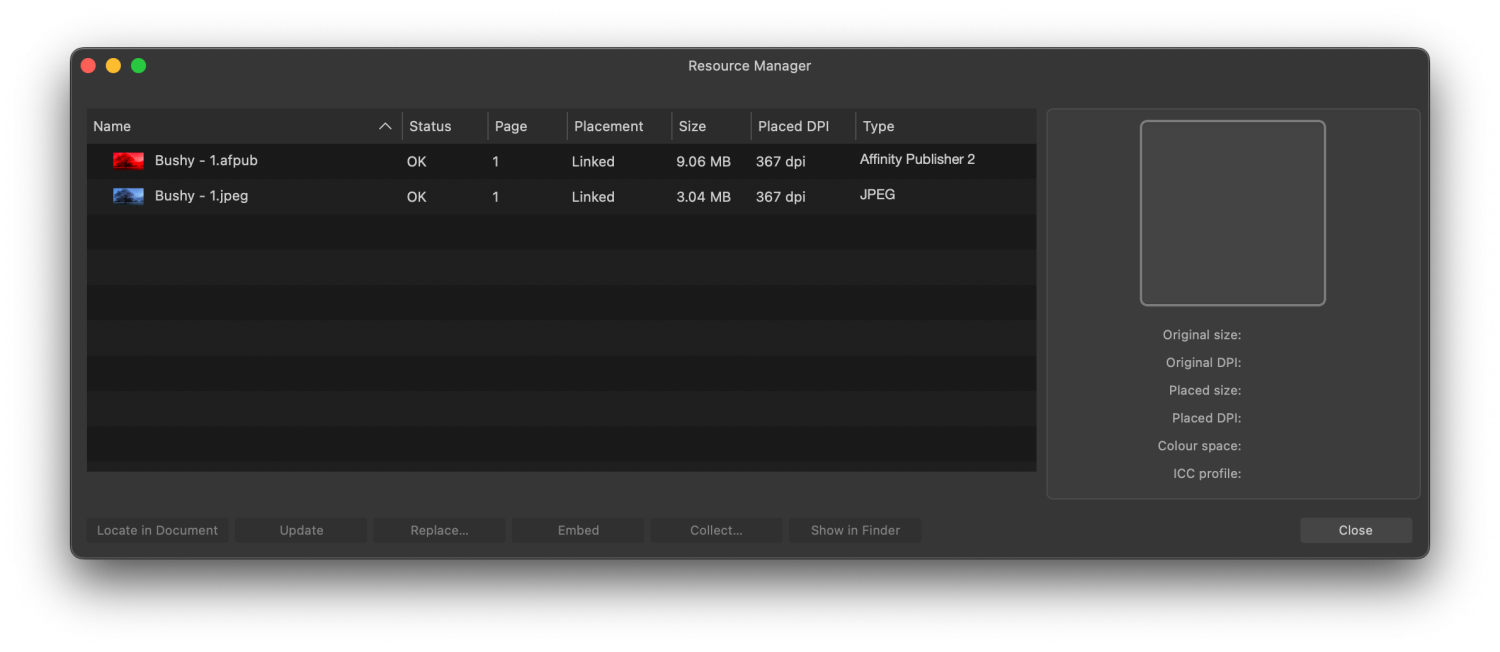
Task: Click the Placement column header
Action: [608, 127]
